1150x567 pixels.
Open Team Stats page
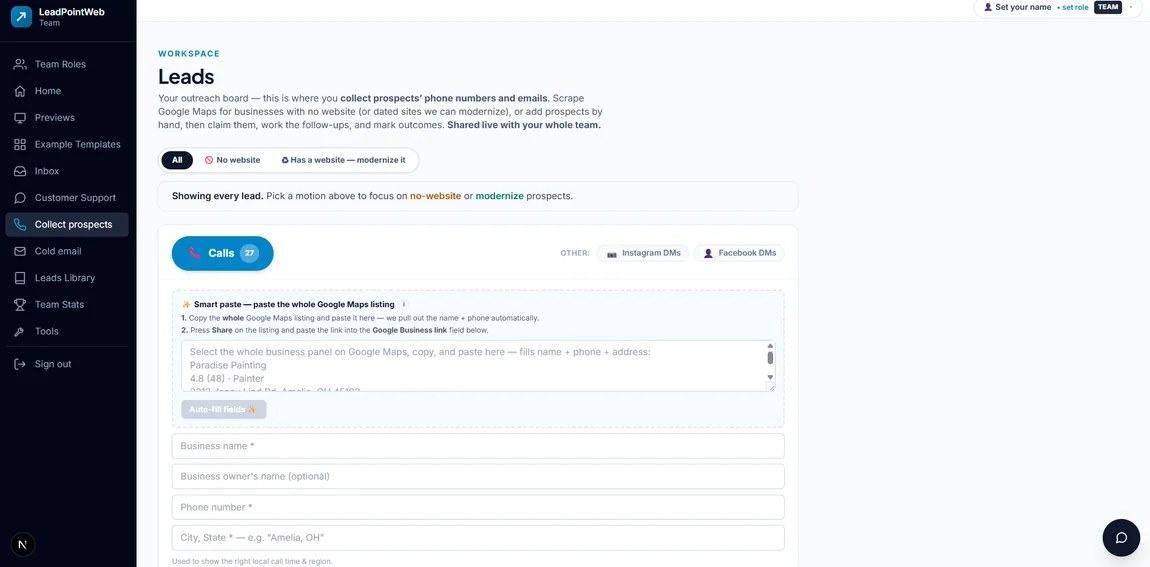67,304
